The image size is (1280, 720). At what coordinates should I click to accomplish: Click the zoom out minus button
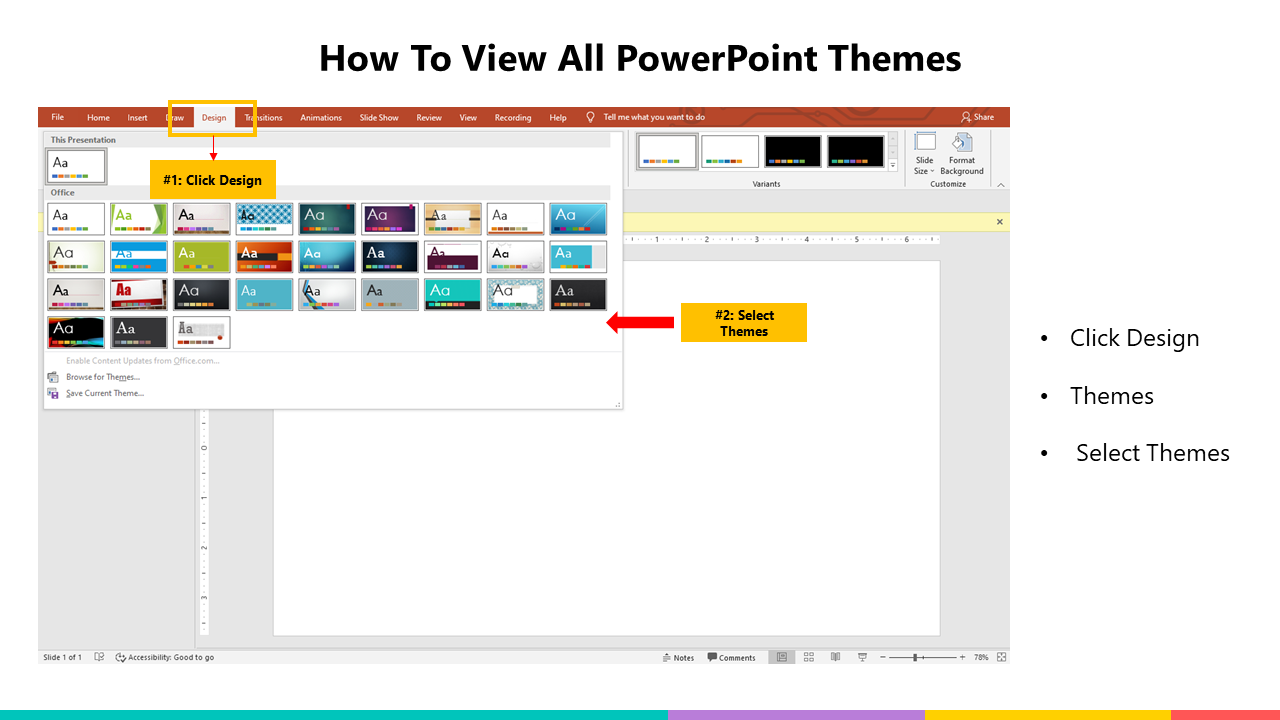click(883, 657)
